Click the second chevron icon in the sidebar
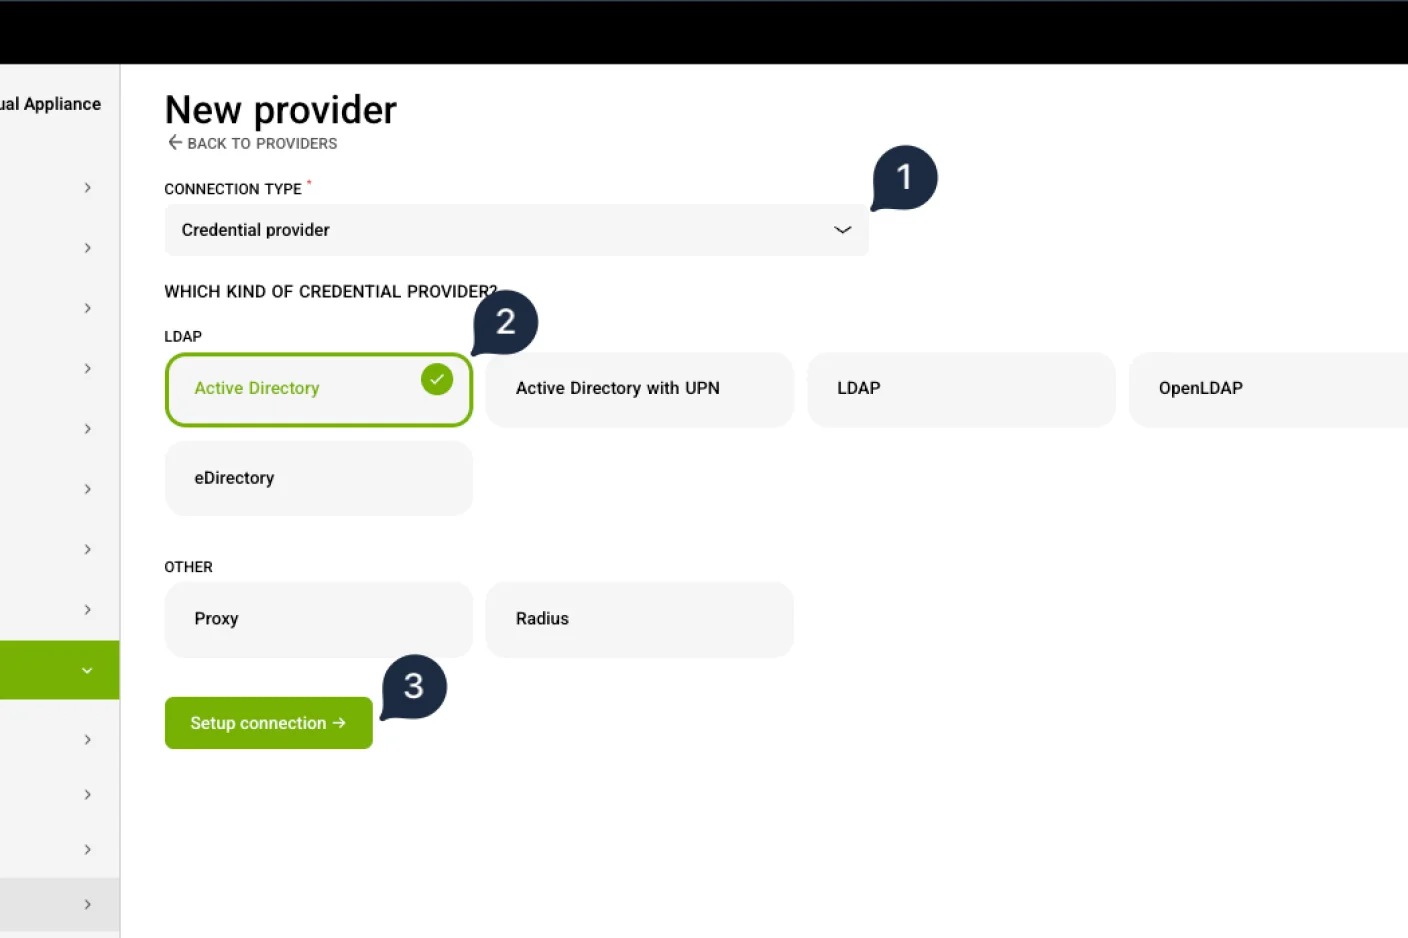Image resolution: width=1408 pixels, height=938 pixels. [x=87, y=248]
